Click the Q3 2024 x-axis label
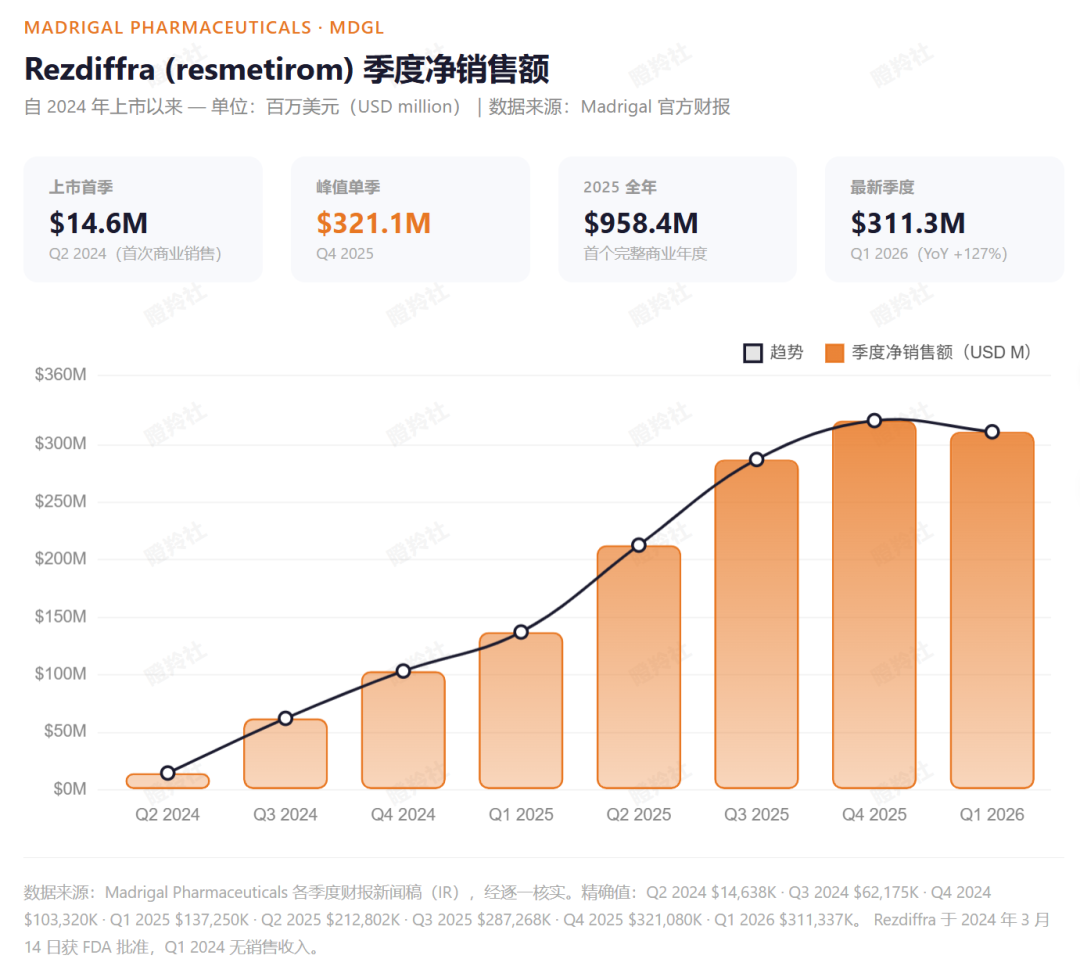The height and width of the screenshot is (966, 1080). [x=285, y=815]
